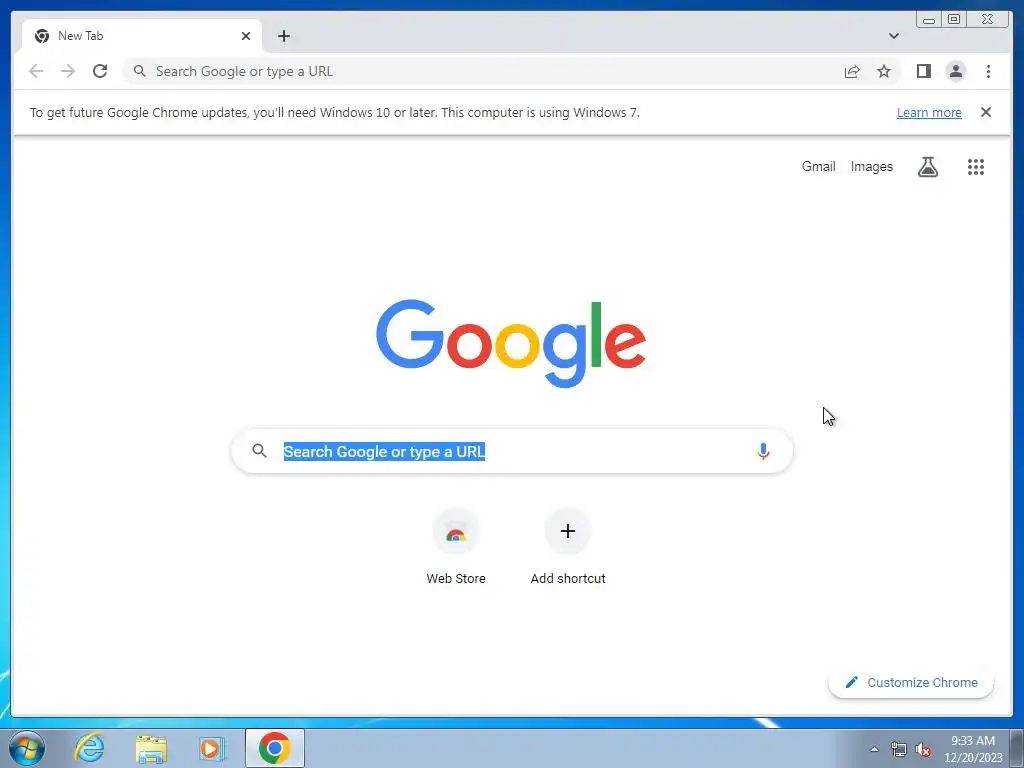
Task: Open the profile avatar menu
Action: (x=955, y=71)
